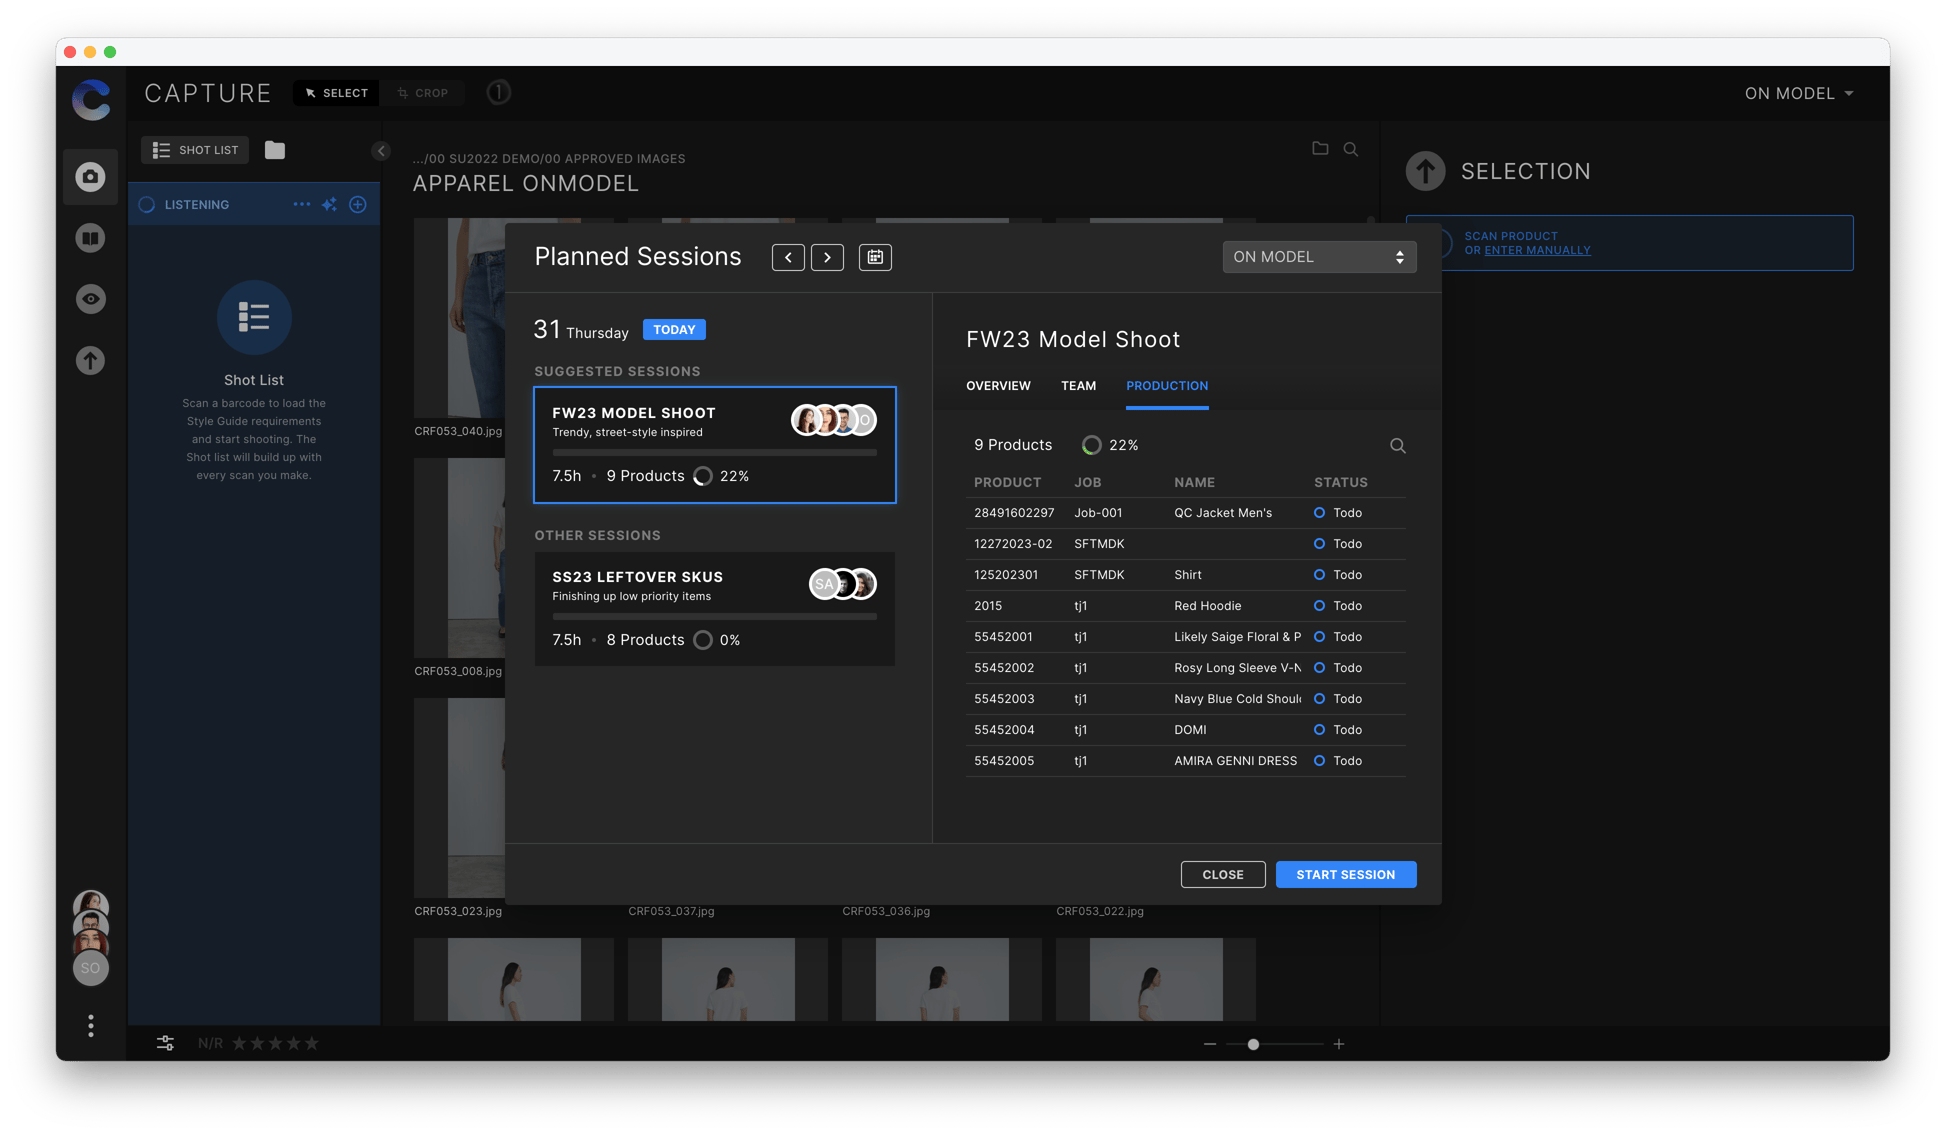The height and width of the screenshot is (1135, 1946).
Task: Open the ON MODEL menu at top right
Action: click(1798, 93)
